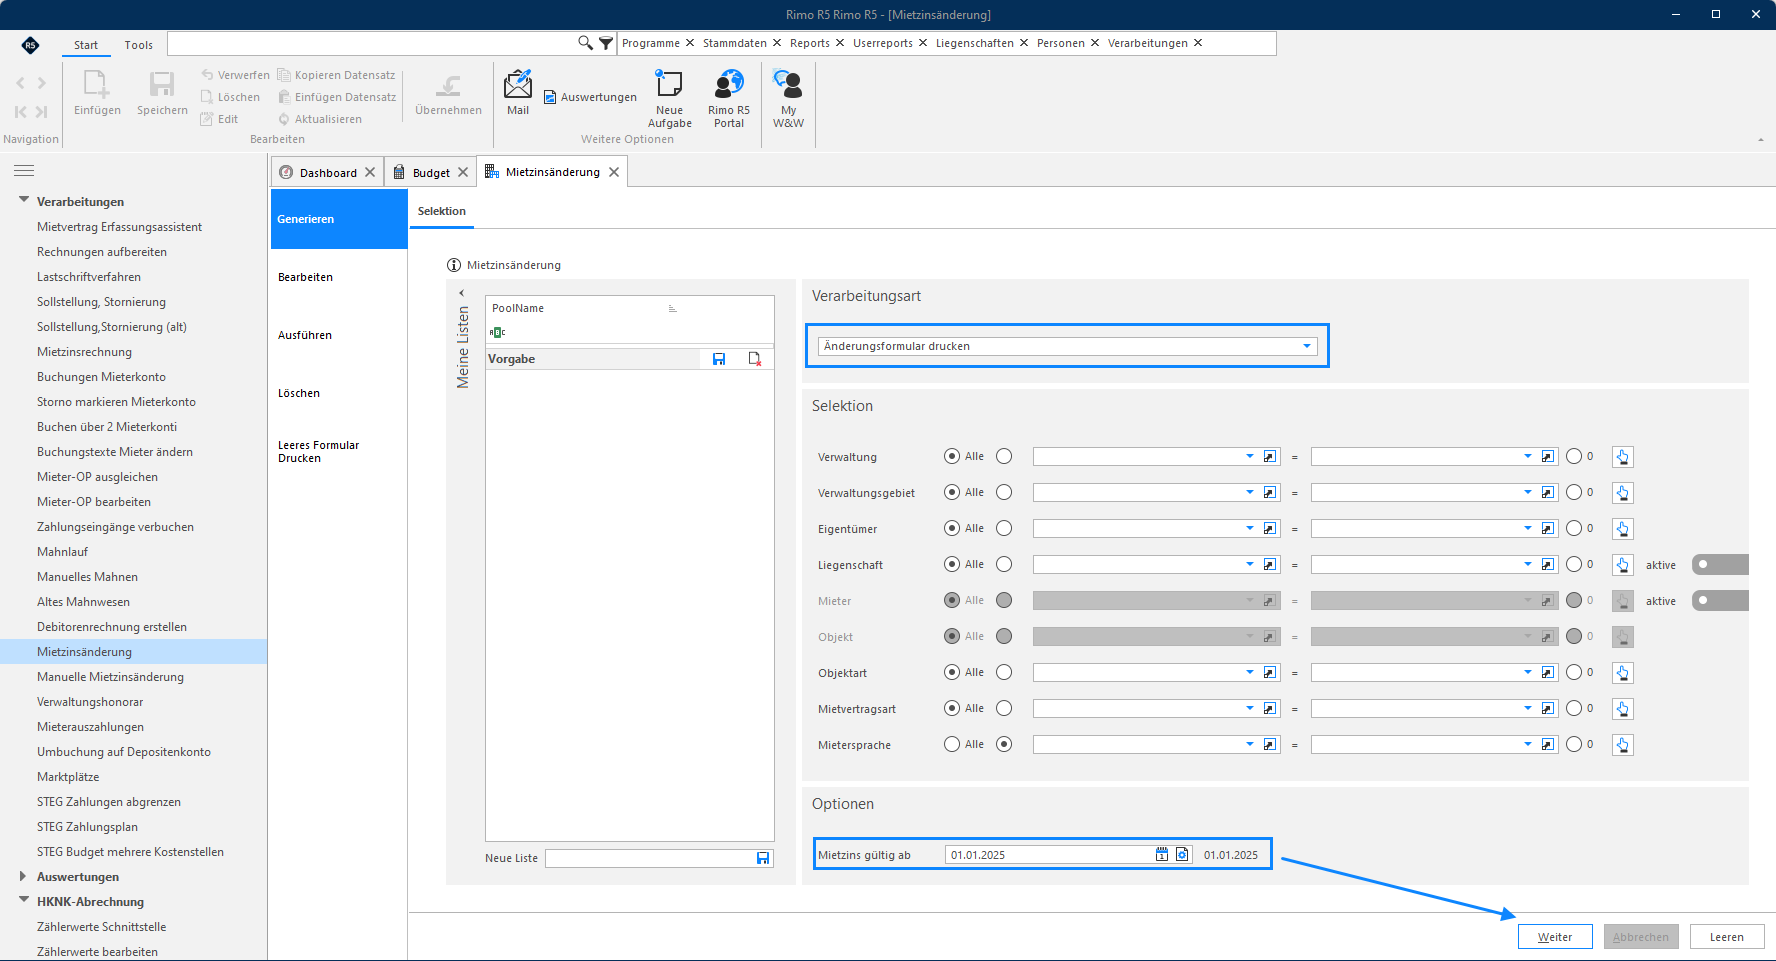Click the Neue Liste input field

[x=650, y=858]
